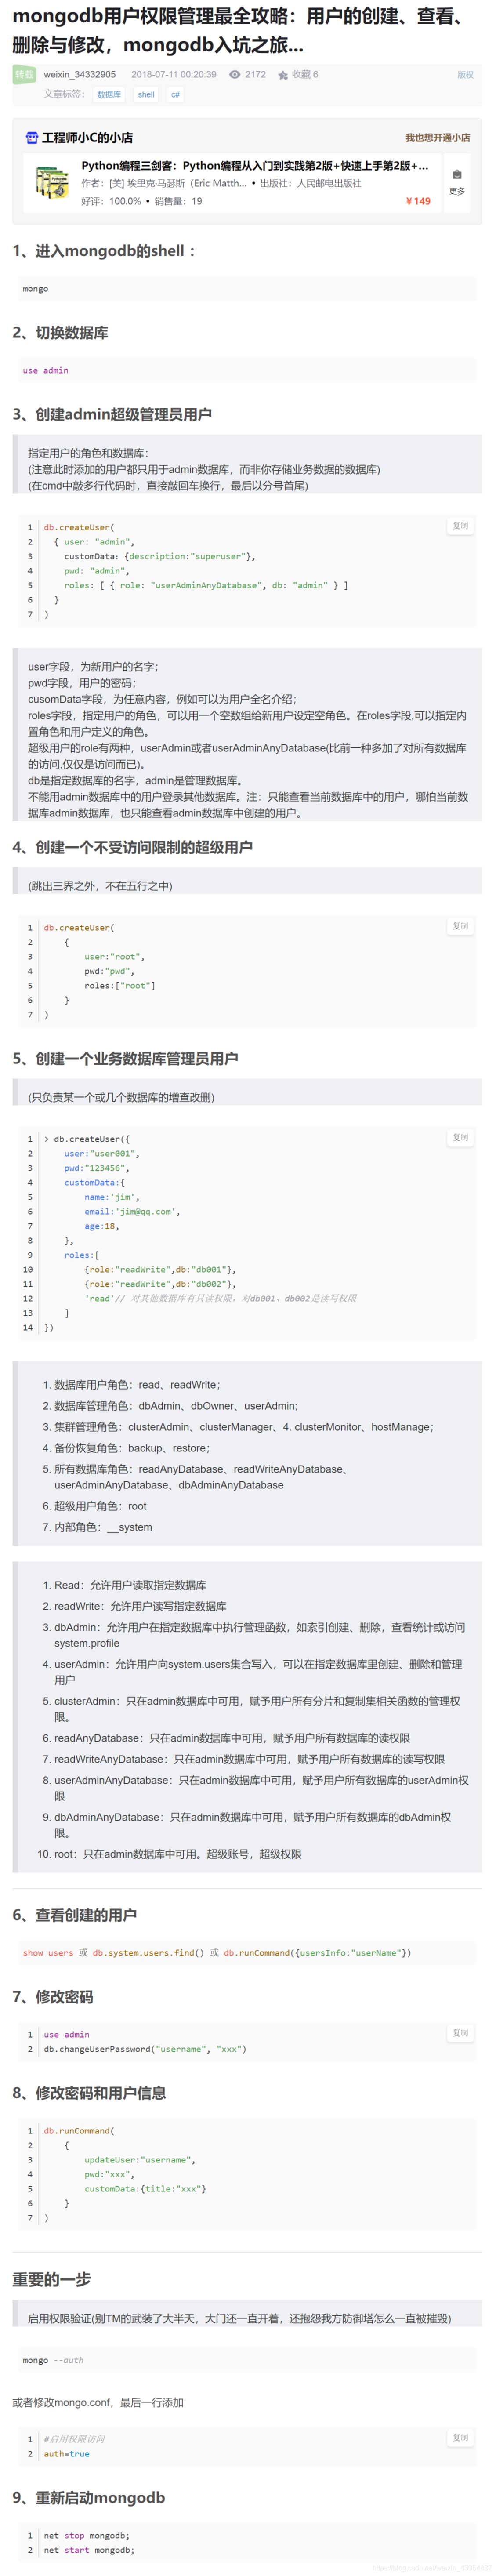496x2576 pixels.
Task: Click code line pwd: "admin"
Action: (x=97, y=571)
